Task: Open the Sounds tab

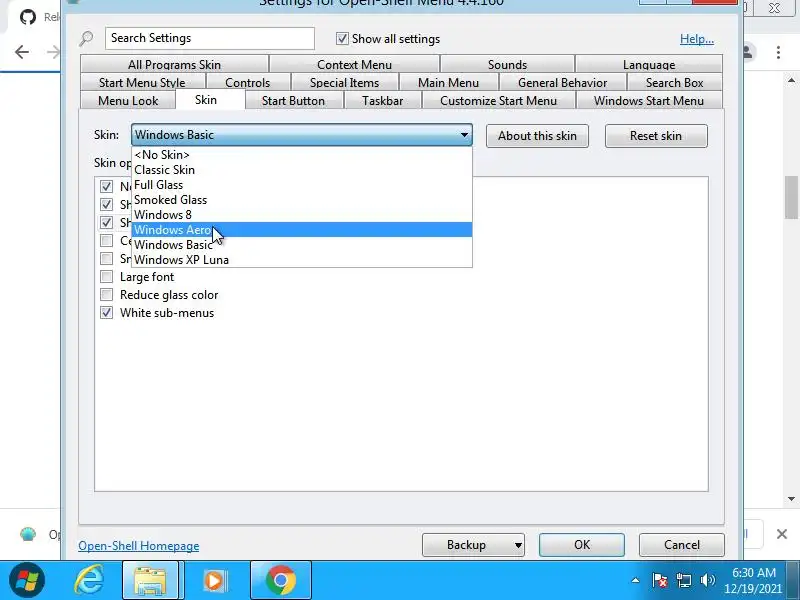Action: [507, 64]
